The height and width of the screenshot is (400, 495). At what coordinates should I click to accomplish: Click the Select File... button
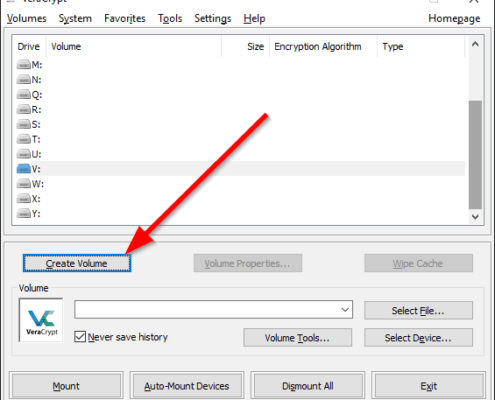[418, 311]
